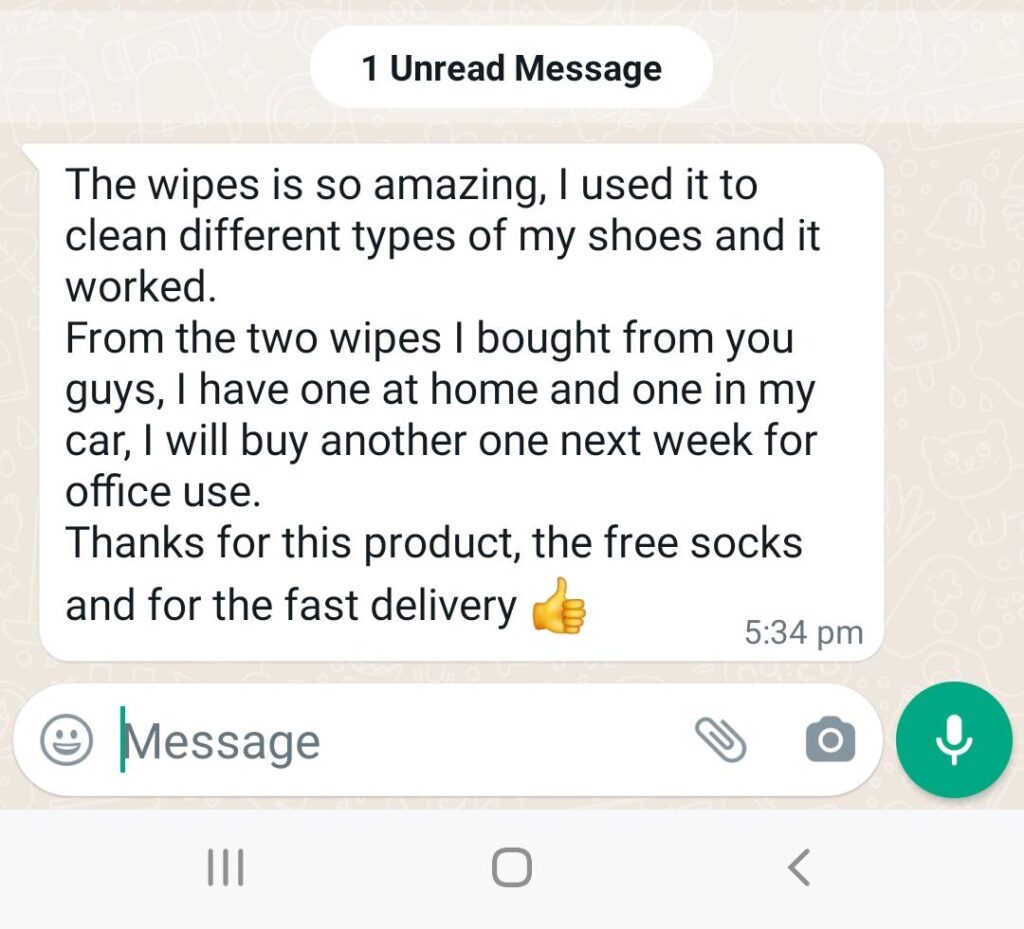Open the camera from message bar
1024x929 pixels.
pos(830,739)
